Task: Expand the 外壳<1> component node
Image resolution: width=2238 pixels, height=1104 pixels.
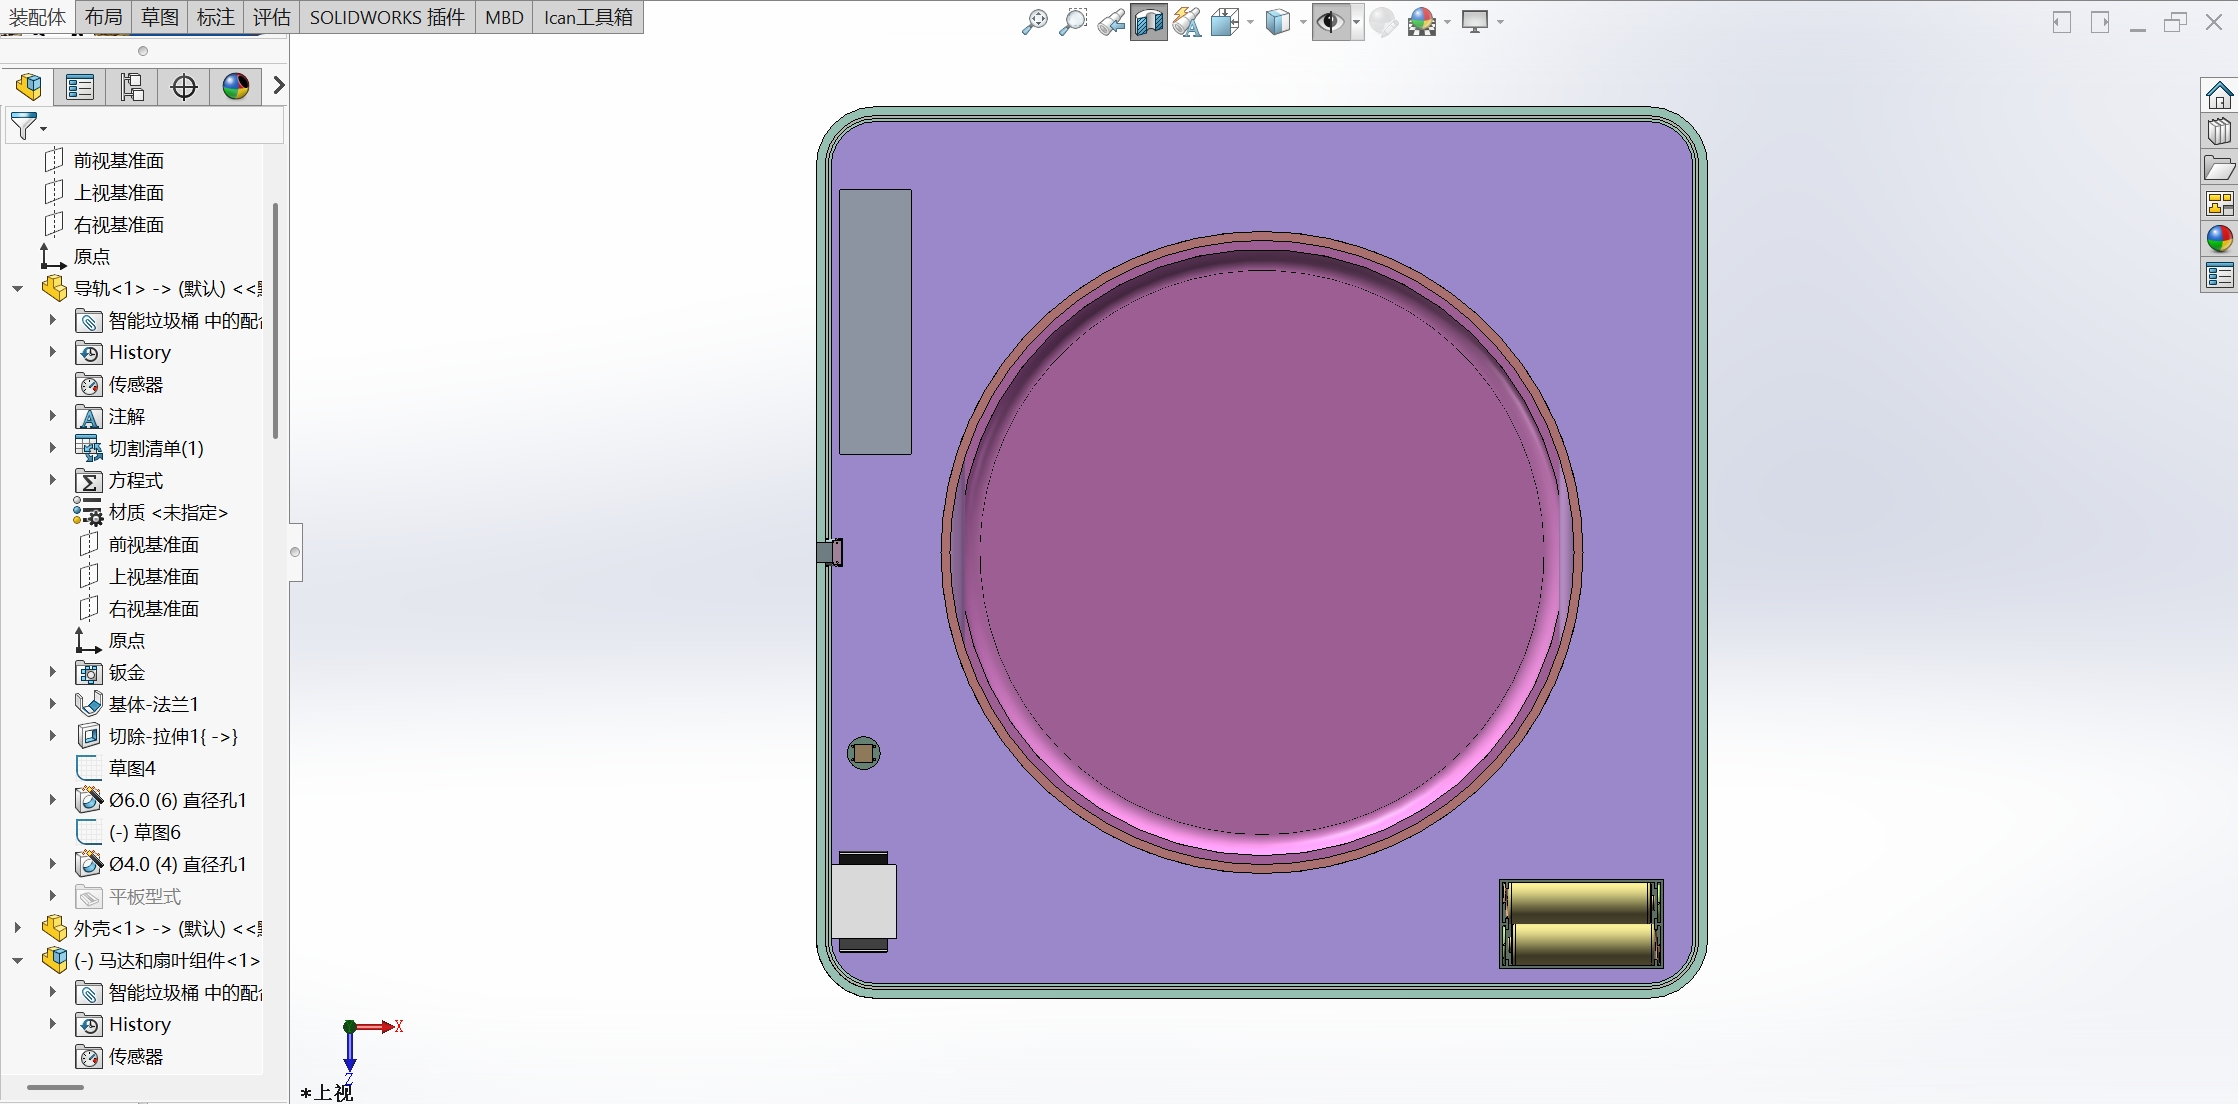Action: tap(18, 928)
